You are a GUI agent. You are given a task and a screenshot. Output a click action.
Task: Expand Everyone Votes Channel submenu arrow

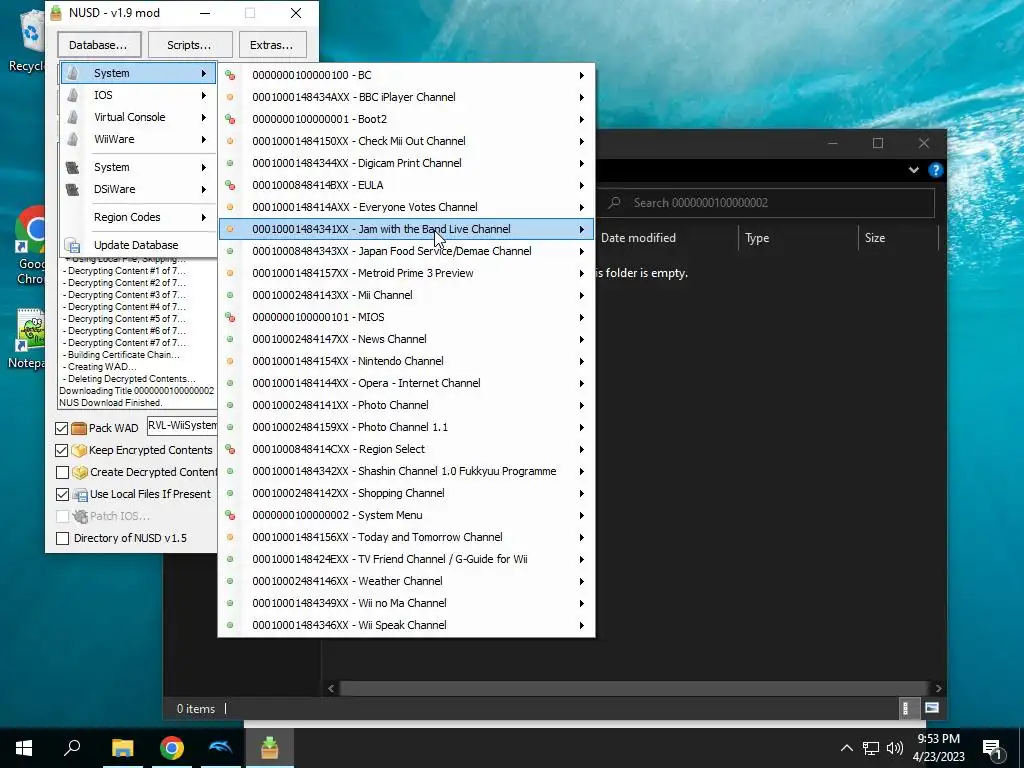[581, 207]
